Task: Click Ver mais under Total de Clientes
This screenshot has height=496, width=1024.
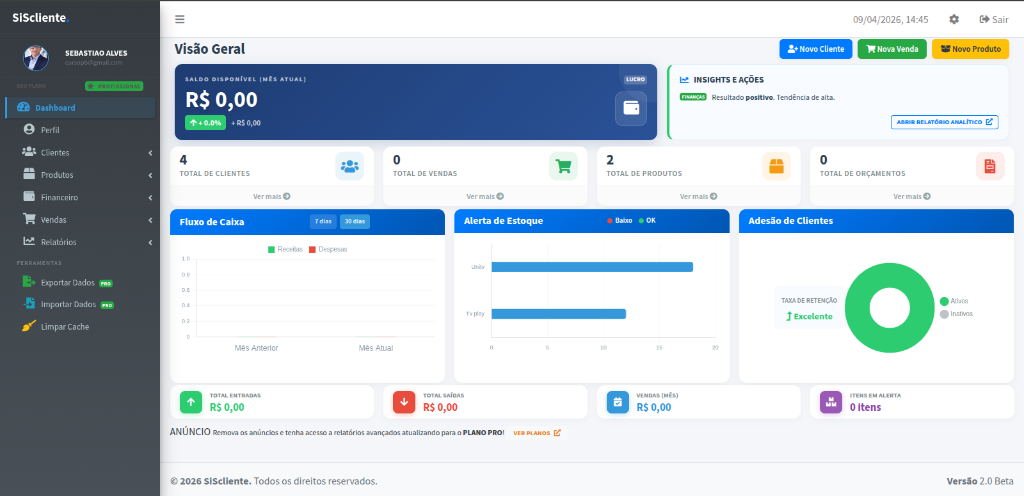Action: pyautogui.click(x=272, y=196)
